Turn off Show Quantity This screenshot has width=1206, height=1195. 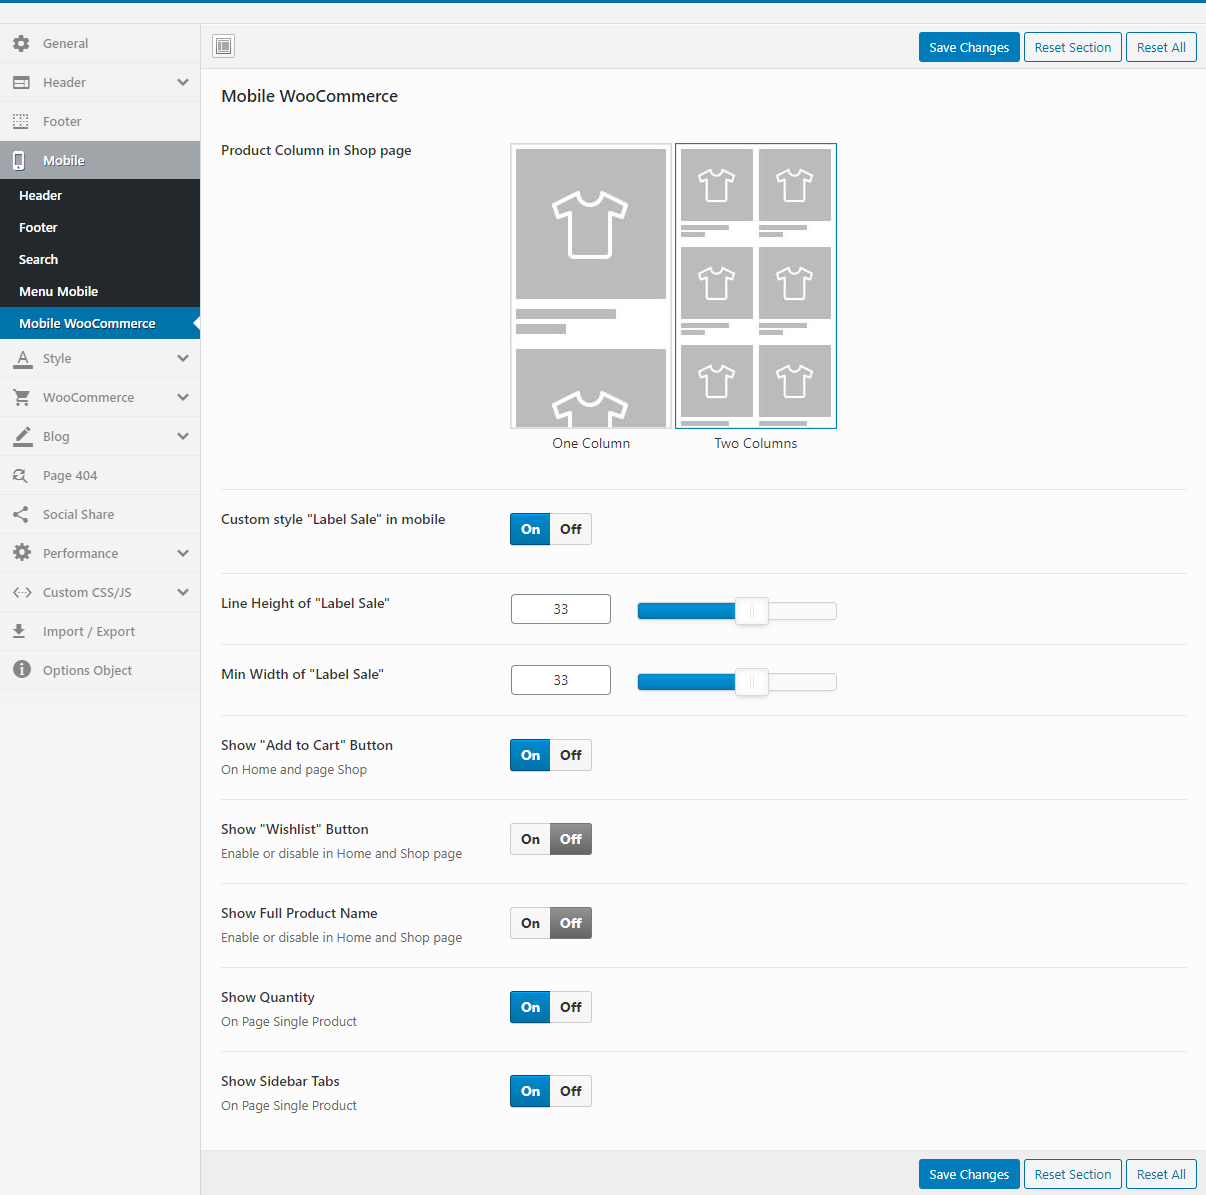pos(571,1007)
